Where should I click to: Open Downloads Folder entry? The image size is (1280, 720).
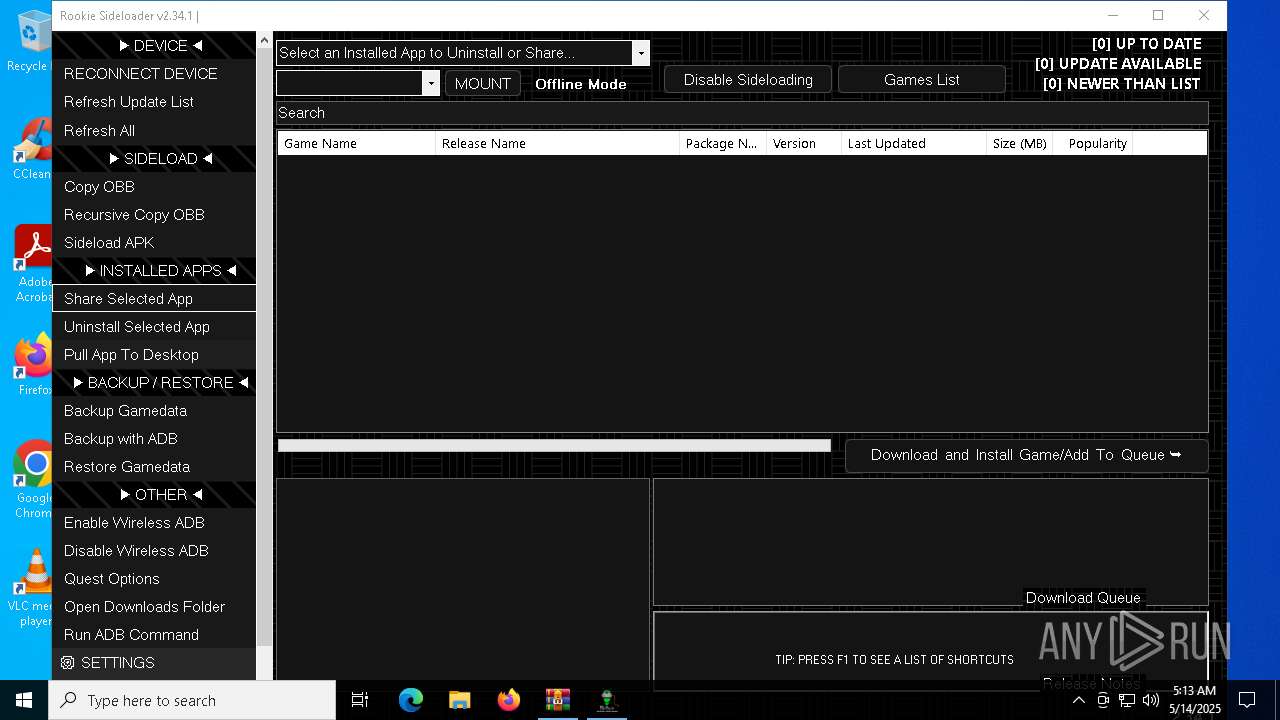154,606
